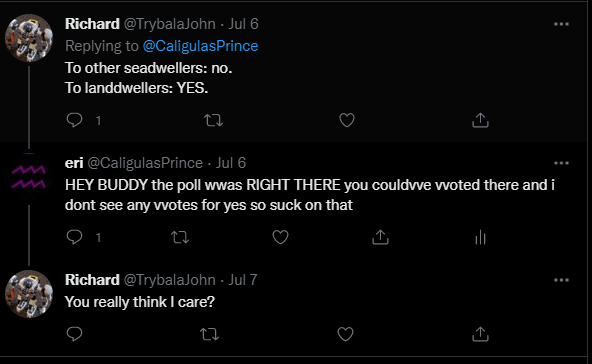Image resolution: width=592 pixels, height=364 pixels.
Task: Like eri's HEY BUDDY tweet
Action: coord(280,237)
